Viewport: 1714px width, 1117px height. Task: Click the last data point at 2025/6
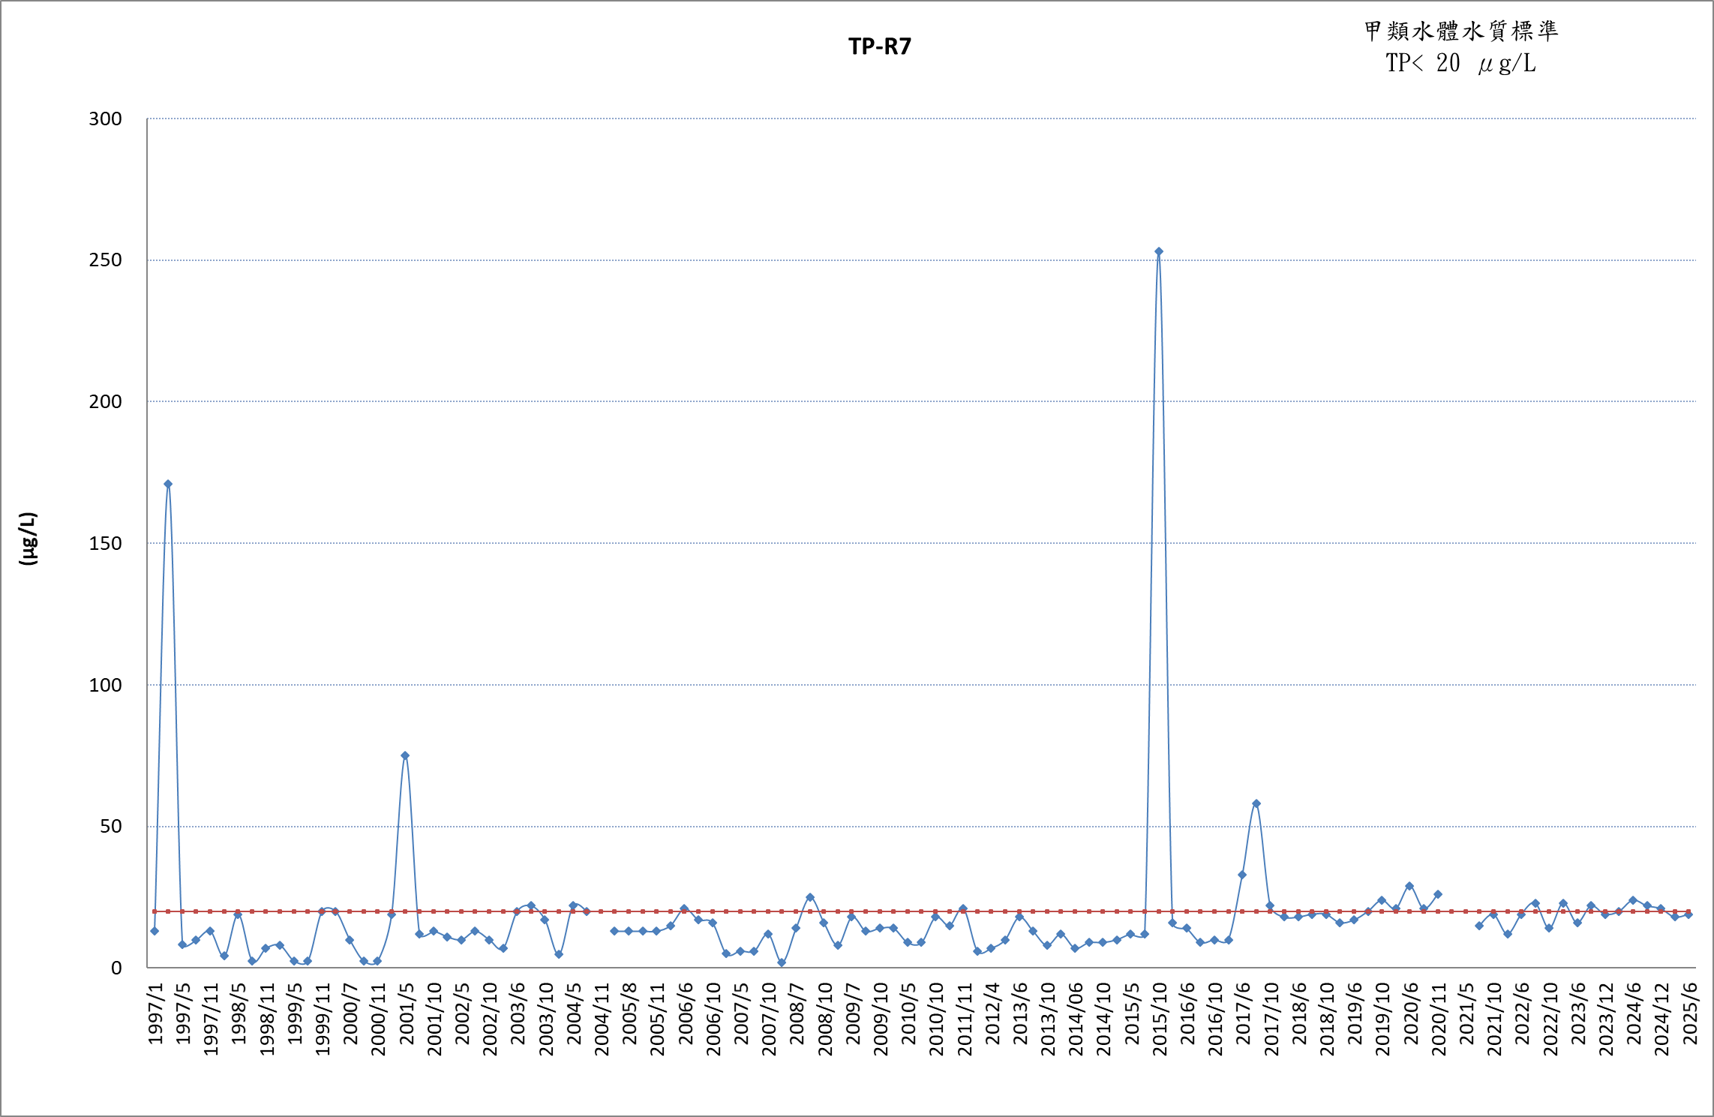point(1689,914)
